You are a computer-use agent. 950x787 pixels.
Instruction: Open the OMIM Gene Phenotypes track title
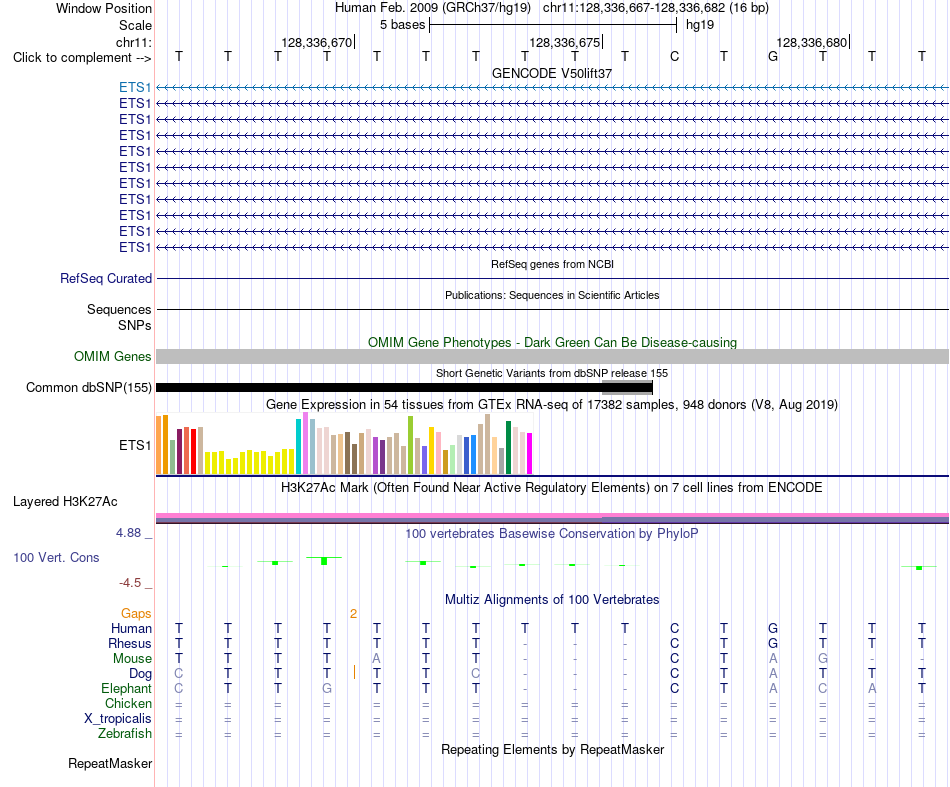tap(553, 342)
